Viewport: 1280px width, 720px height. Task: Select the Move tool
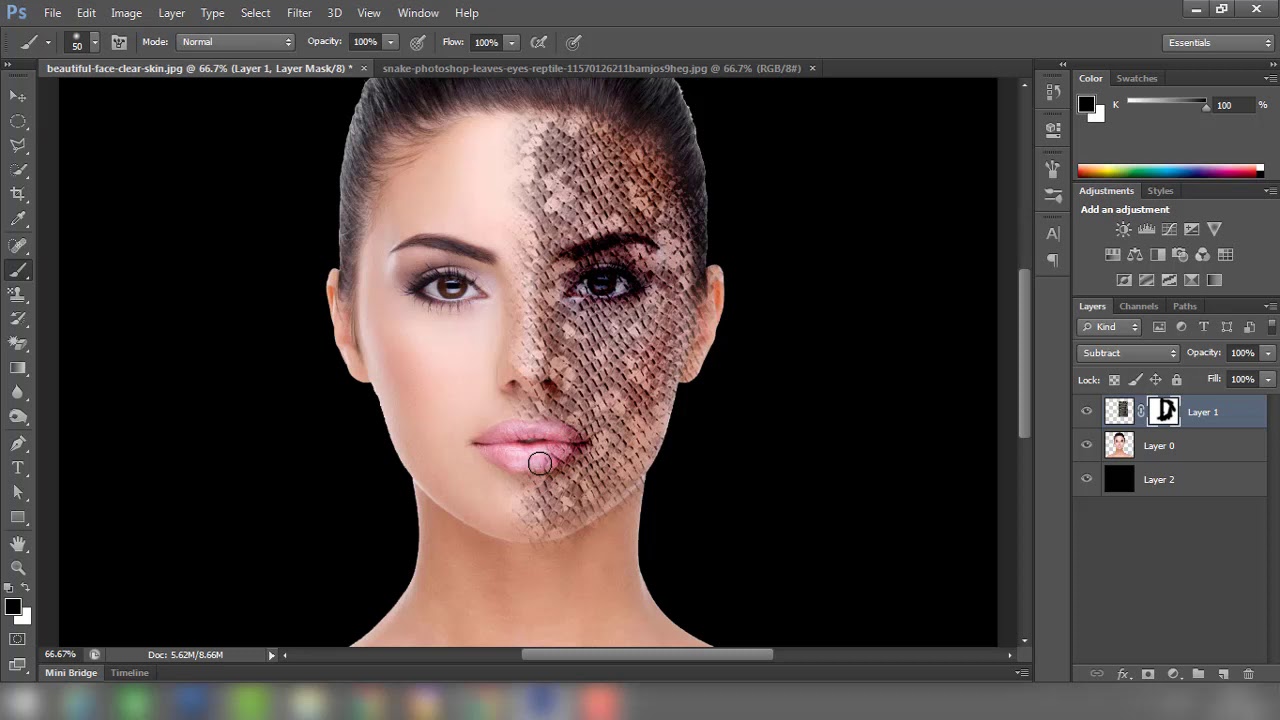[18, 96]
